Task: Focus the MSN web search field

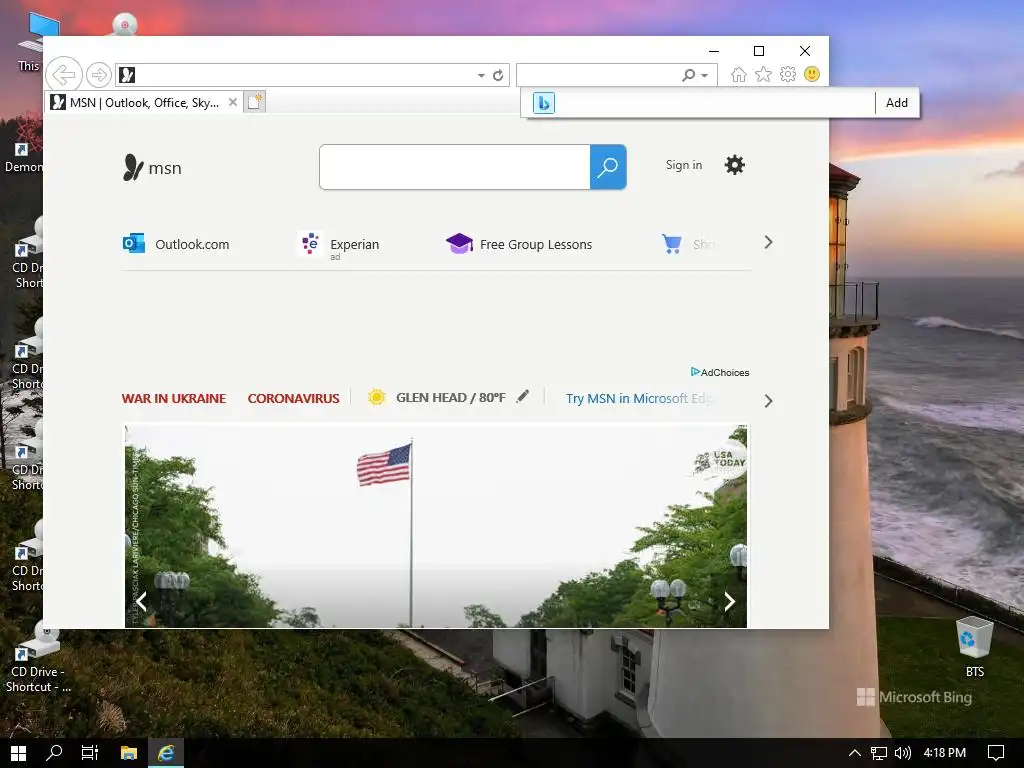Action: click(455, 167)
